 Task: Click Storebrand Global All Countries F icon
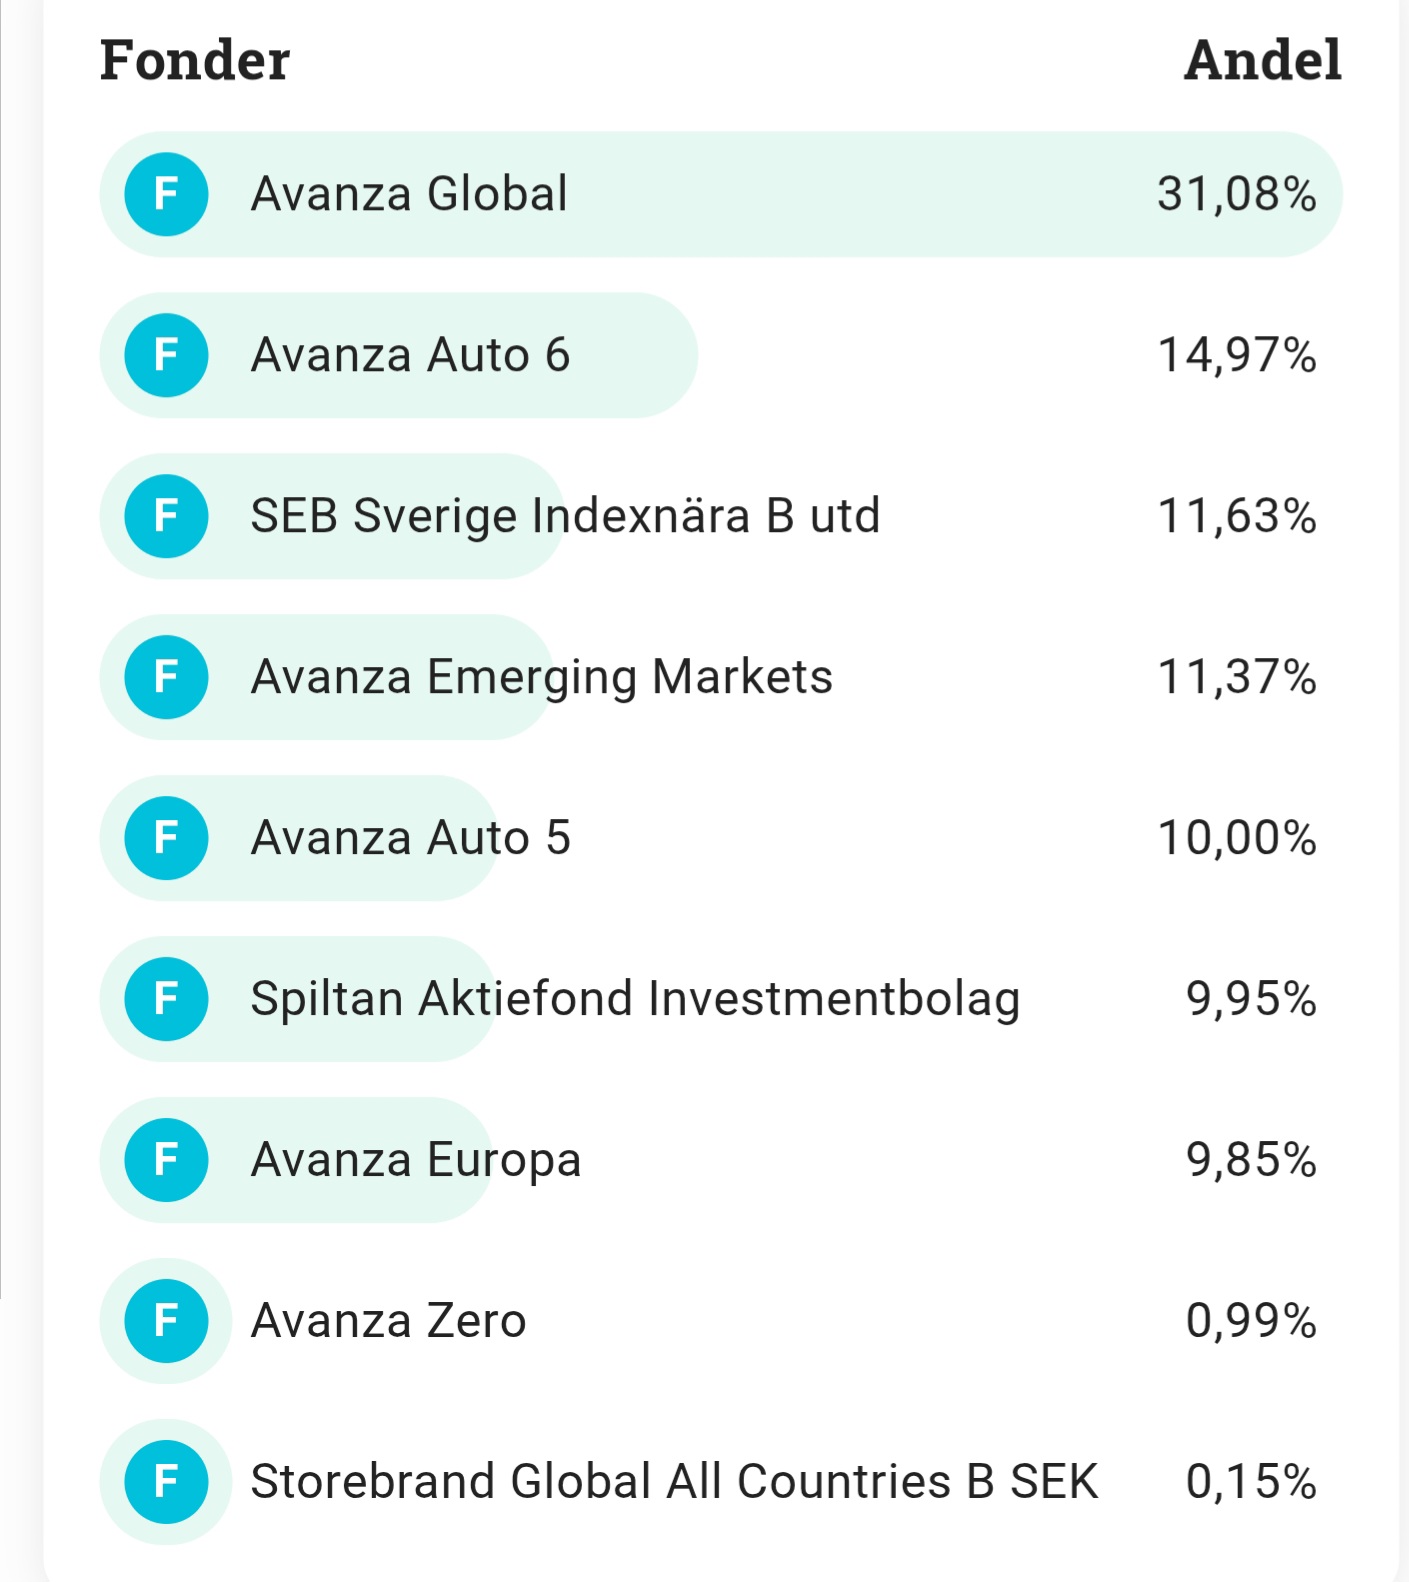click(x=166, y=1482)
